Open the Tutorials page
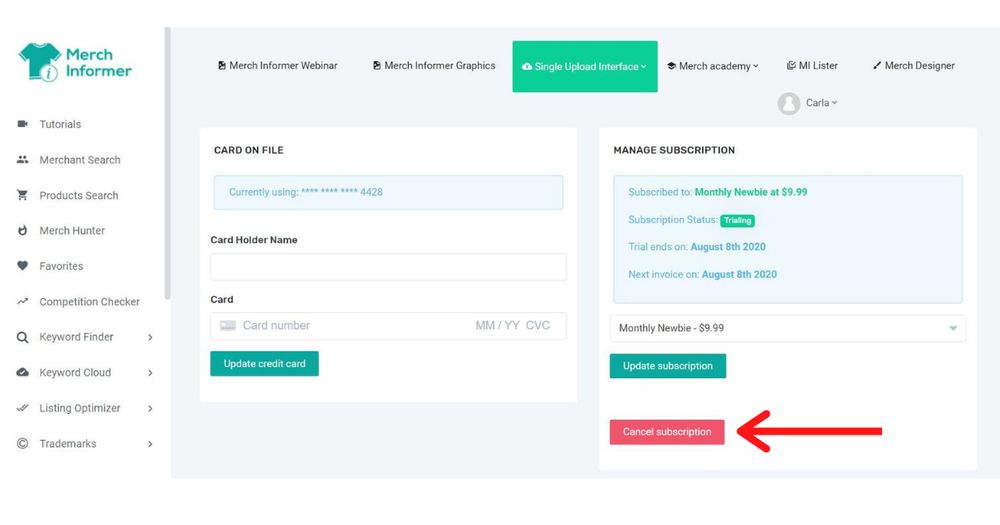Image resolution: width=1000 pixels, height=525 pixels. (60, 124)
